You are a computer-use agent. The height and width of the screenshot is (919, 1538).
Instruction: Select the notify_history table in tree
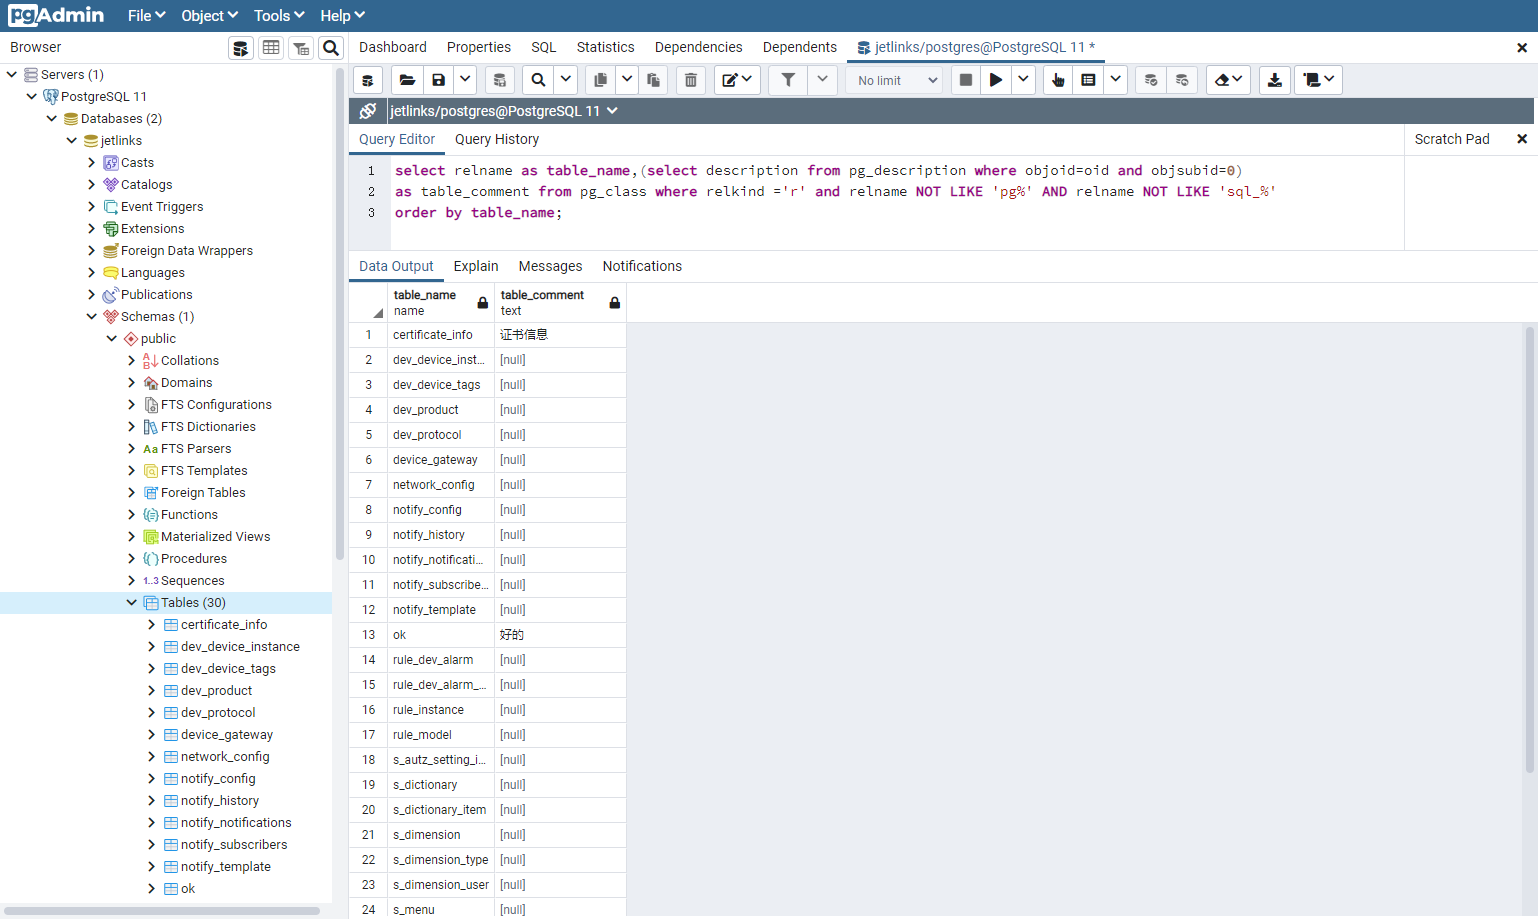tap(219, 800)
